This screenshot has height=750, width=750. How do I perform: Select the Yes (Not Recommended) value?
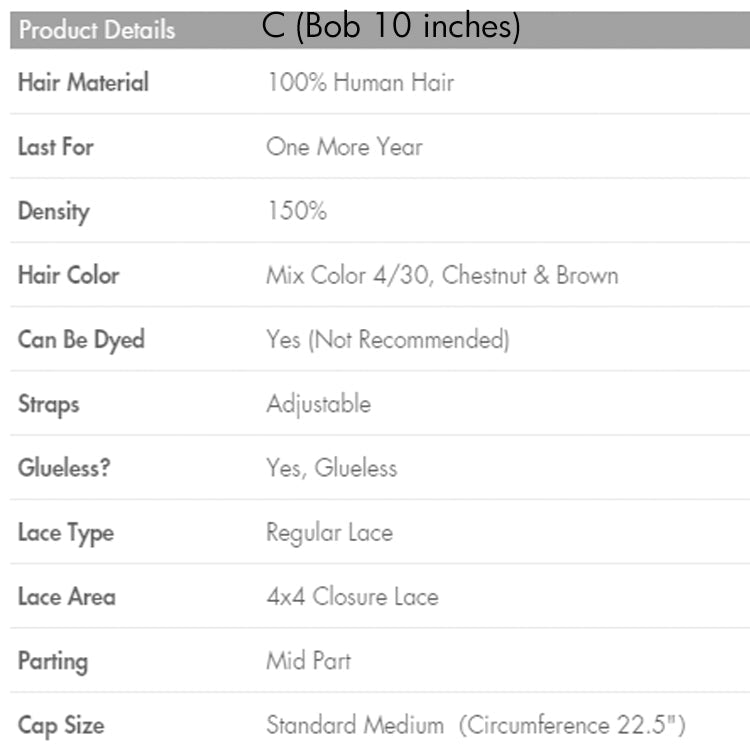tap(388, 340)
